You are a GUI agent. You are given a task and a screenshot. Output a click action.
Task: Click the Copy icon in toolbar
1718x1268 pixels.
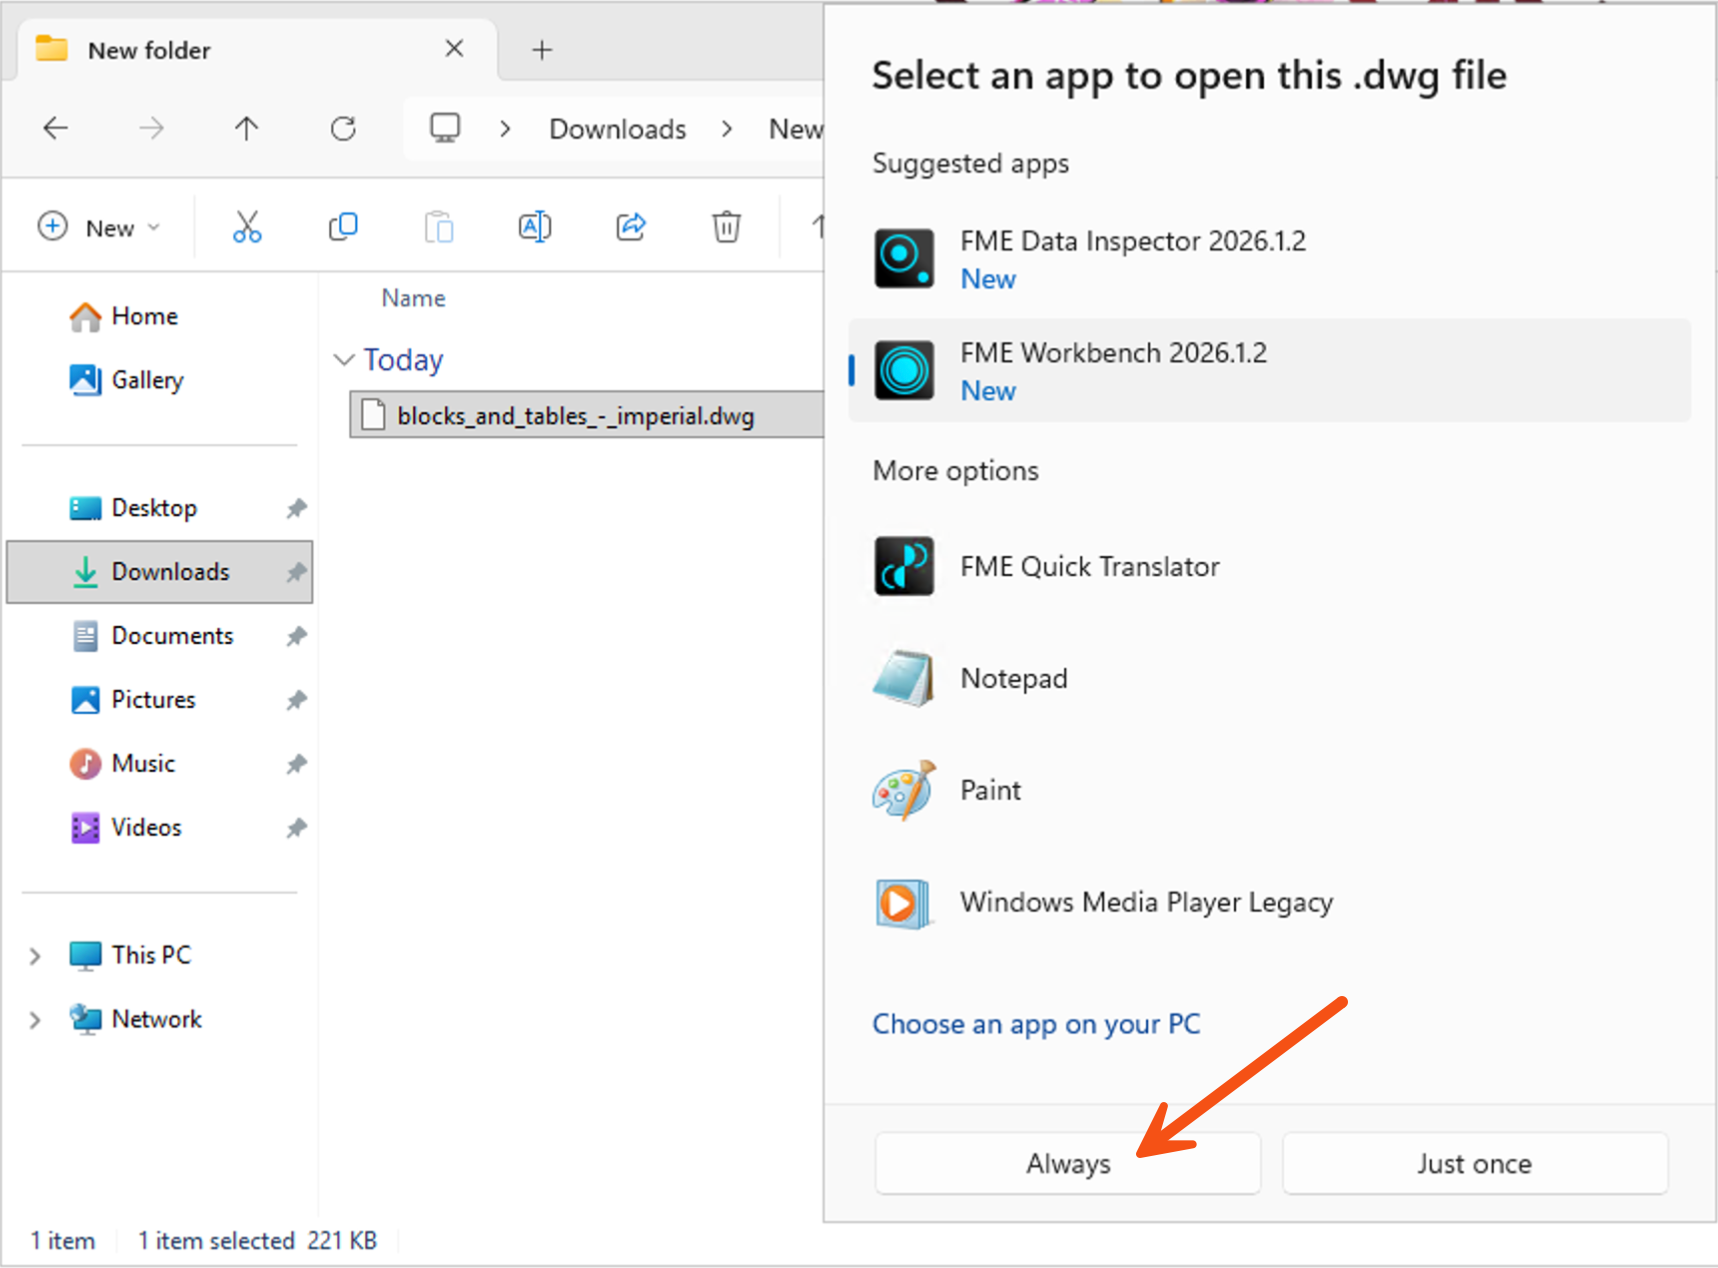[x=343, y=227]
